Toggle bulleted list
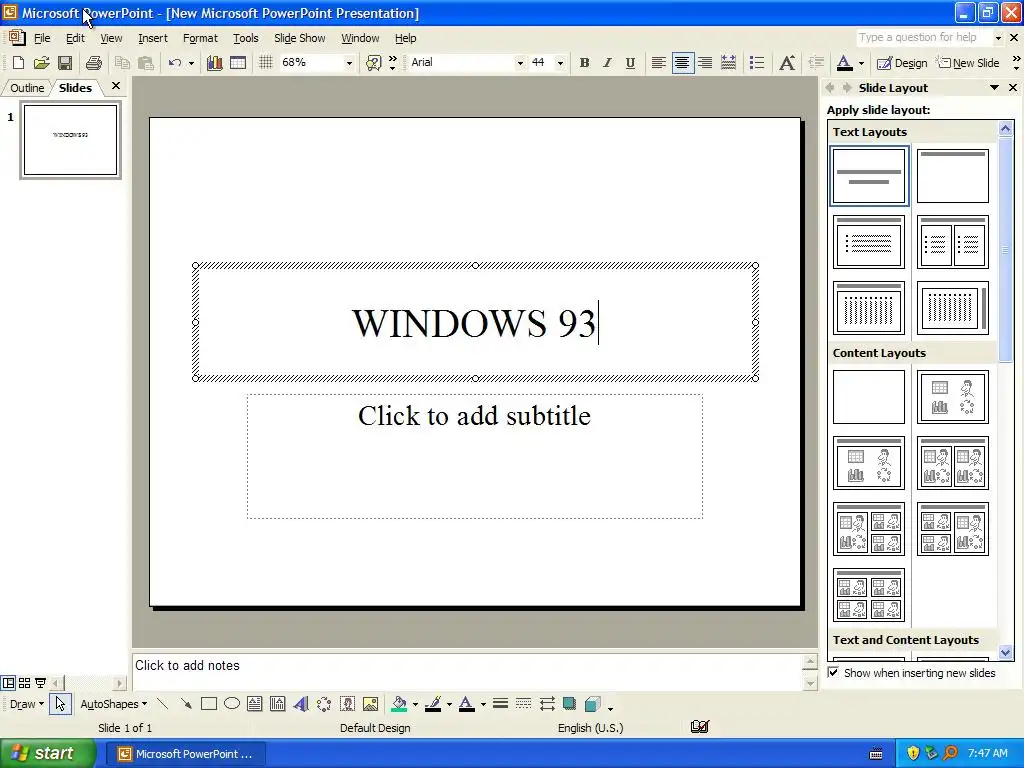This screenshot has width=1024, height=768. 757,63
